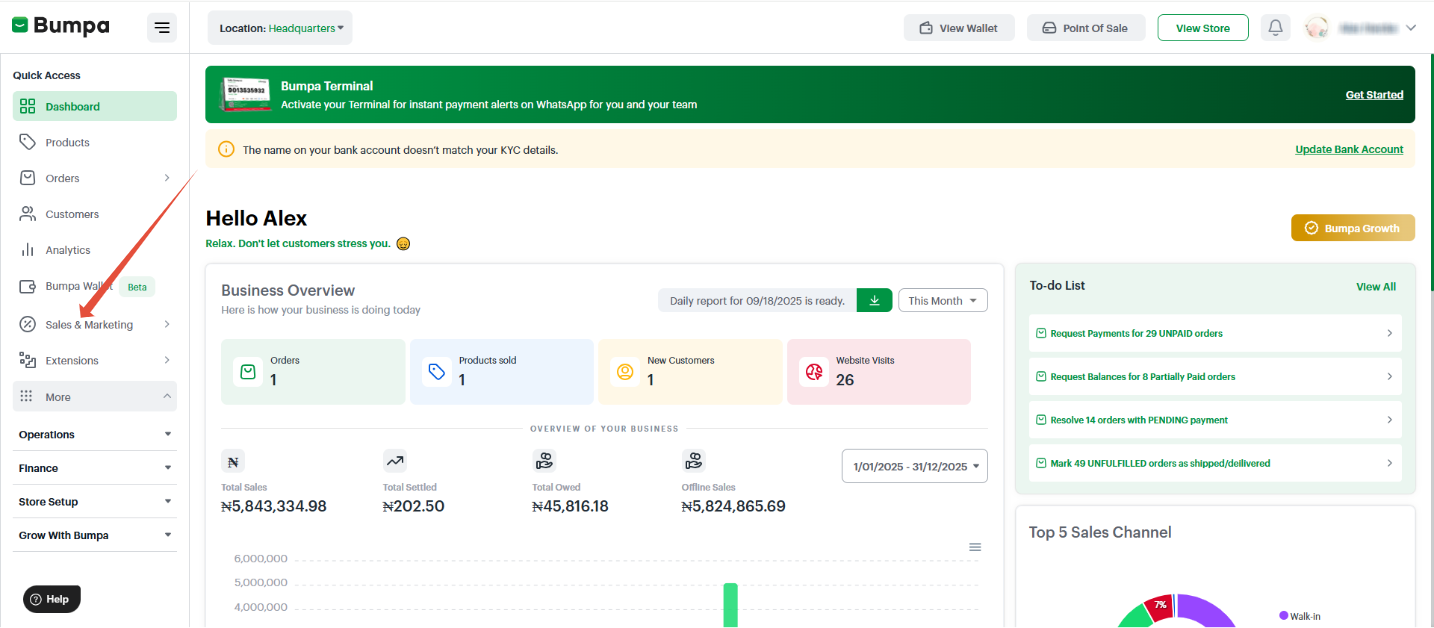The image size is (1434, 628).
Task: Go to Dashboard in sidebar
Action: [x=95, y=106]
